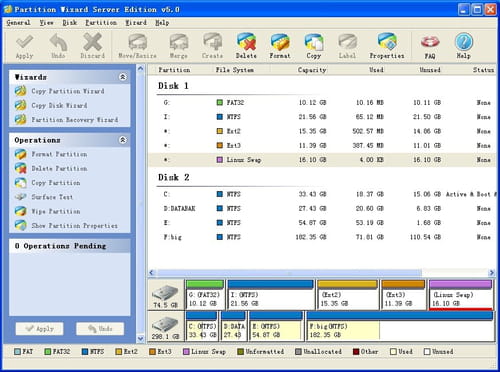
Task: Click the Help question mark icon
Action: click(x=464, y=46)
